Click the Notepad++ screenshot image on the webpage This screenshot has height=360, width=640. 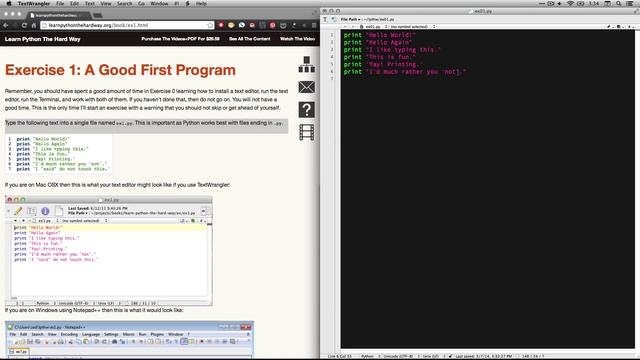(129, 340)
